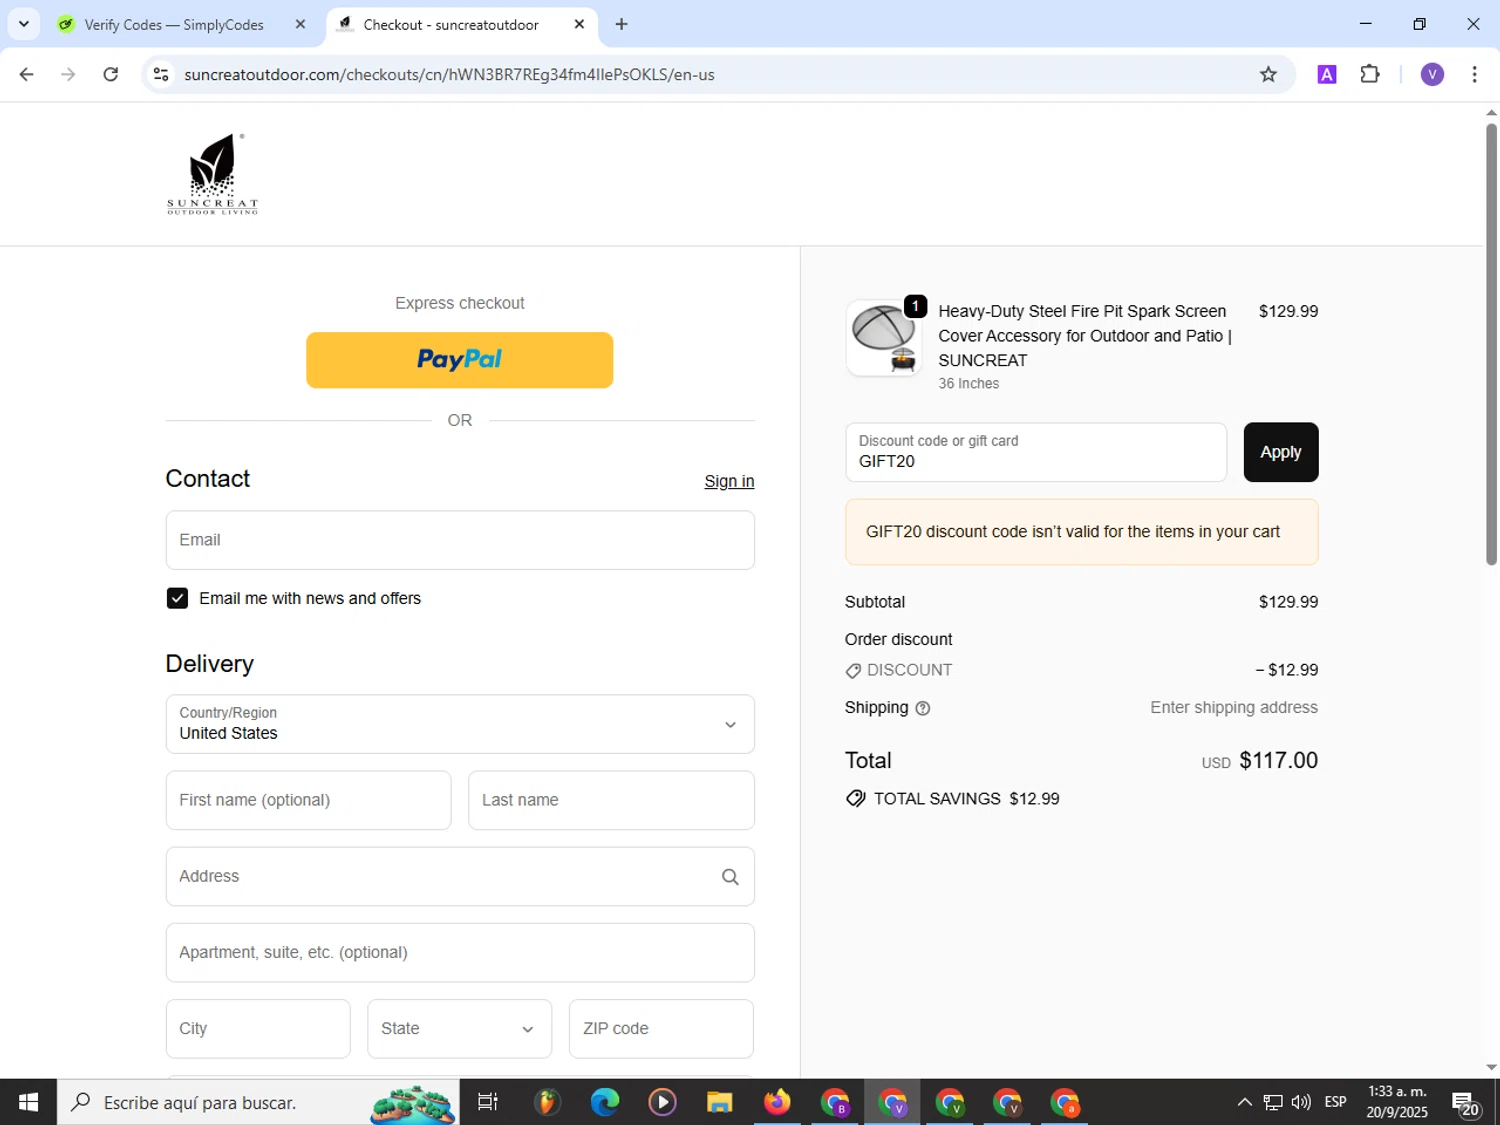
Task: Open the Chrome three-dot menu
Action: point(1474,74)
